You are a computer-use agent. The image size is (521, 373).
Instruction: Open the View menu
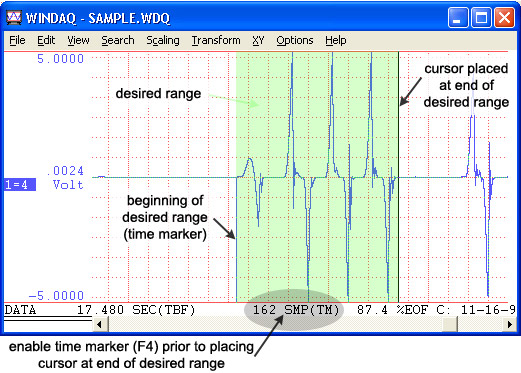(x=78, y=40)
